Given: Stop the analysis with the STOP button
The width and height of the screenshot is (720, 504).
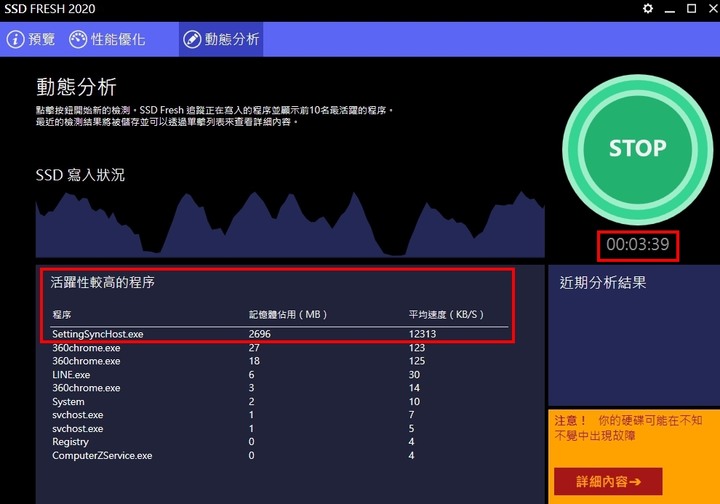Looking at the screenshot, I should [x=637, y=149].
